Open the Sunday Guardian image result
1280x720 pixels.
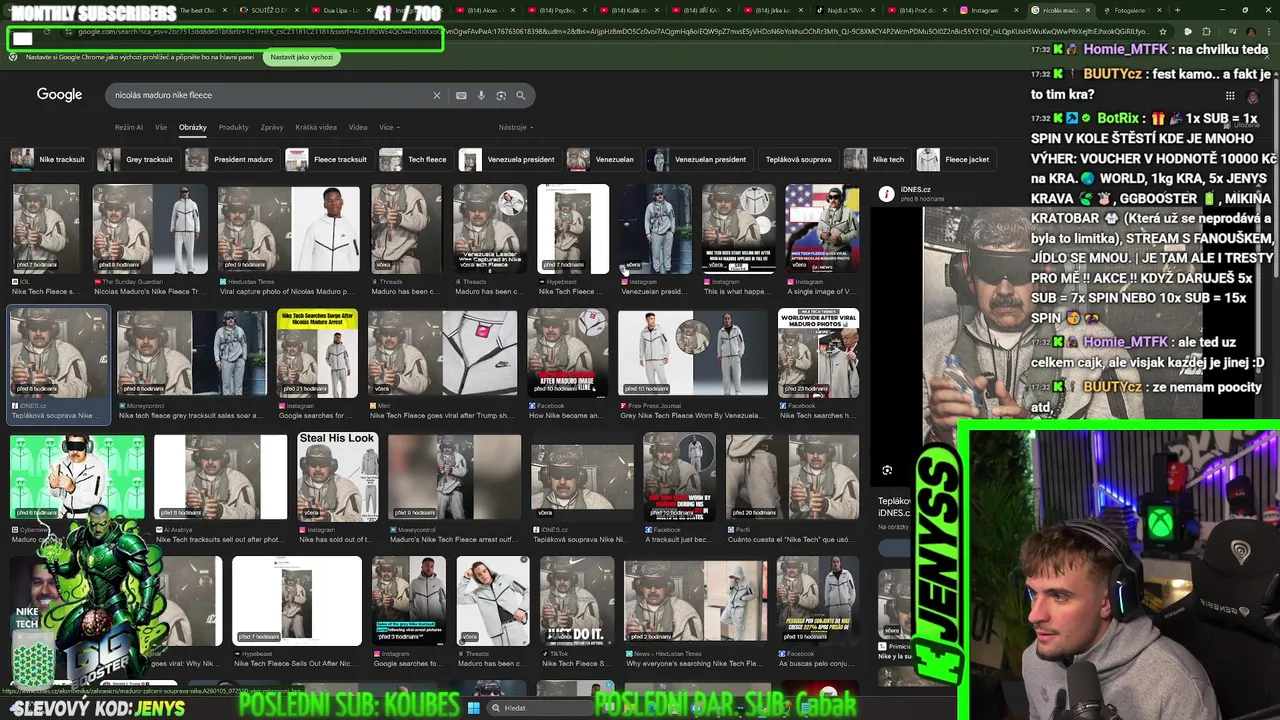coord(150,229)
